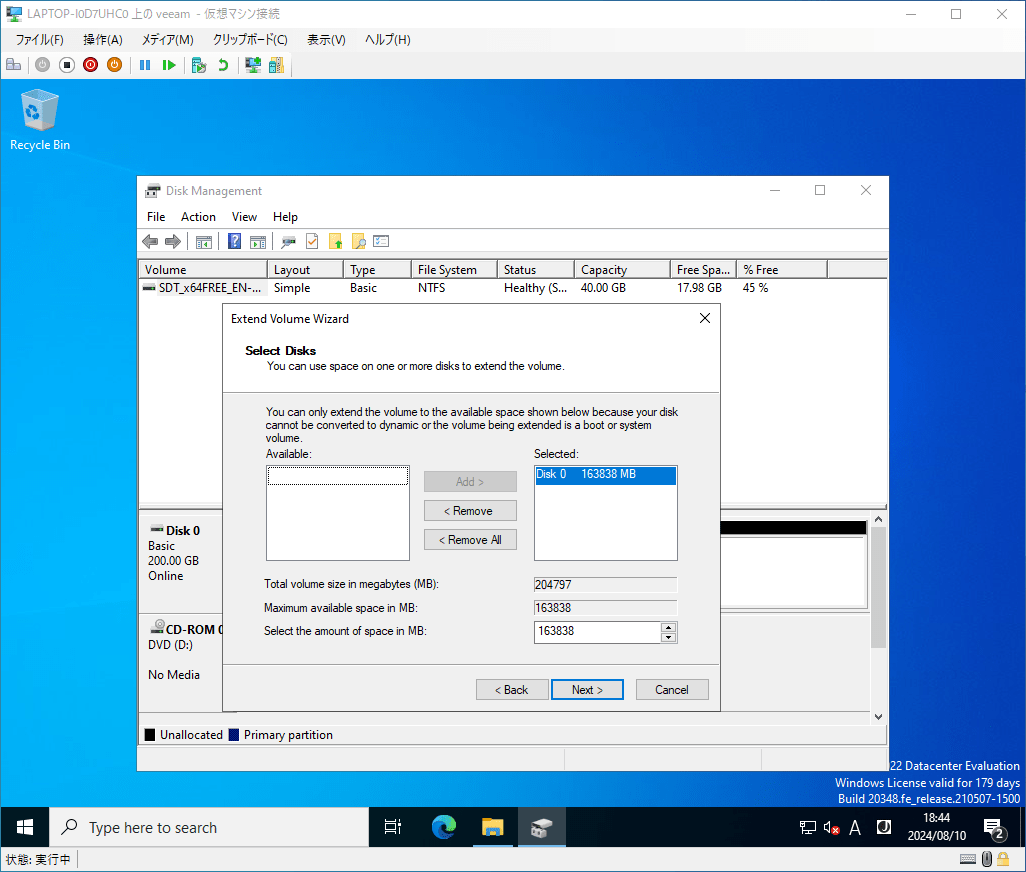Open Recycle Bin on the desktop
The height and width of the screenshot is (872, 1026).
coord(40,120)
